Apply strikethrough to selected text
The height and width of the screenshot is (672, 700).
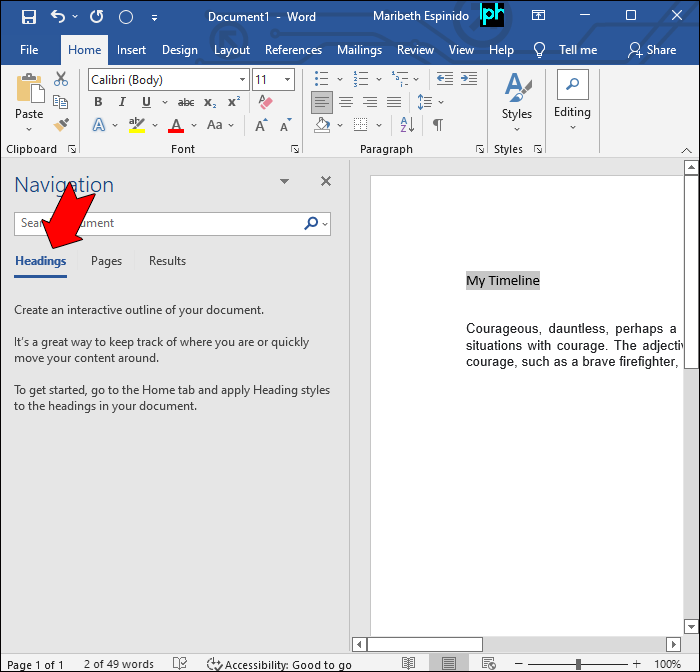click(185, 102)
